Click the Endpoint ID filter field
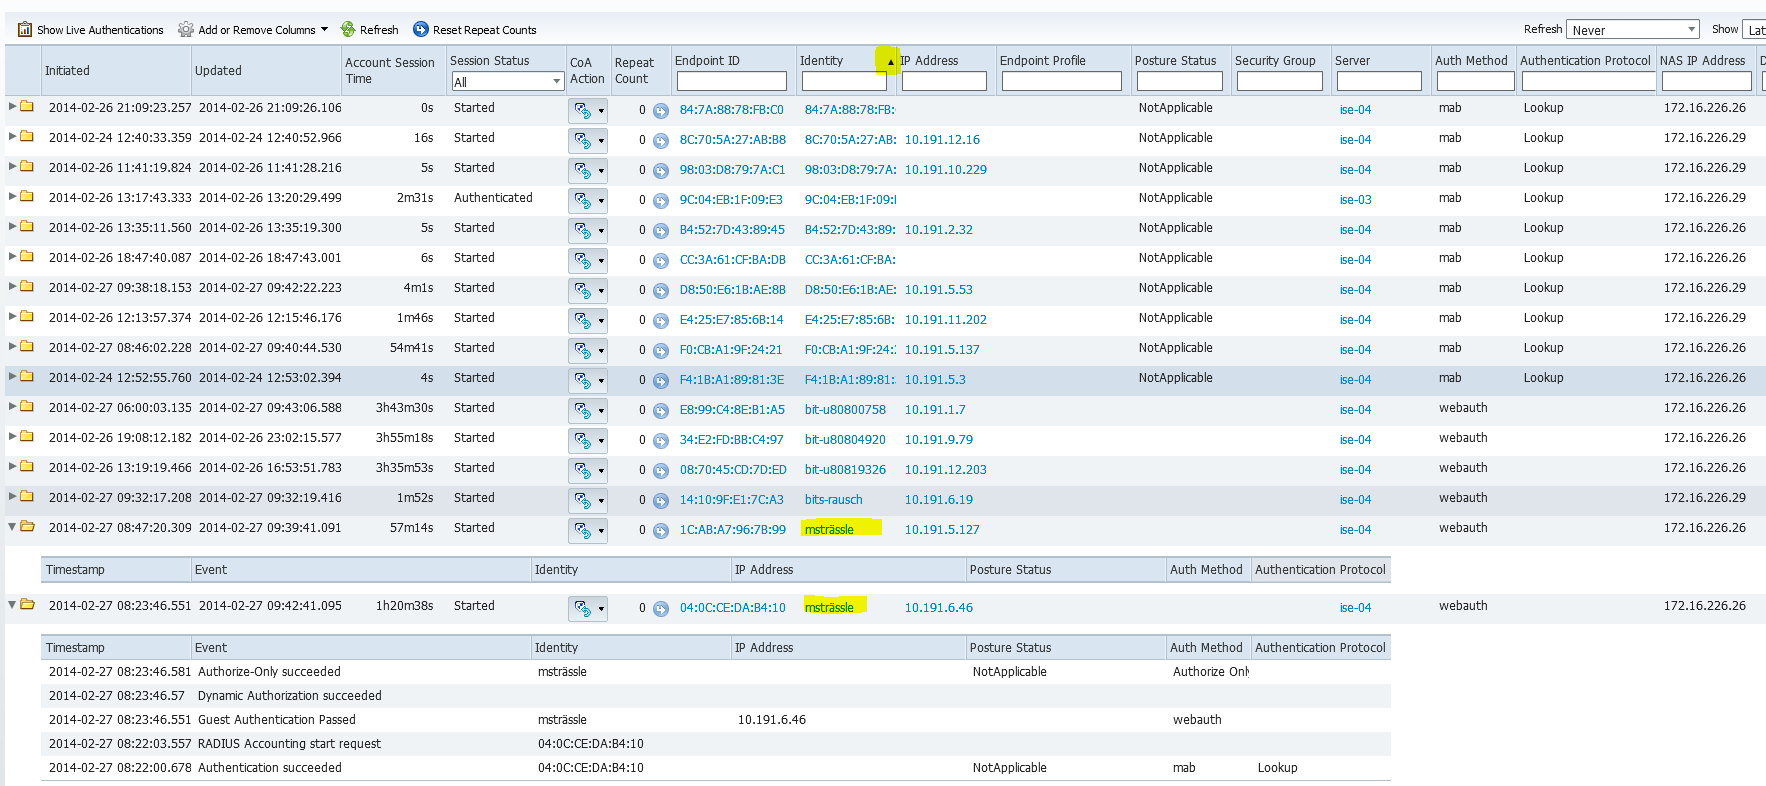The width and height of the screenshot is (1766, 786). [731, 81]
